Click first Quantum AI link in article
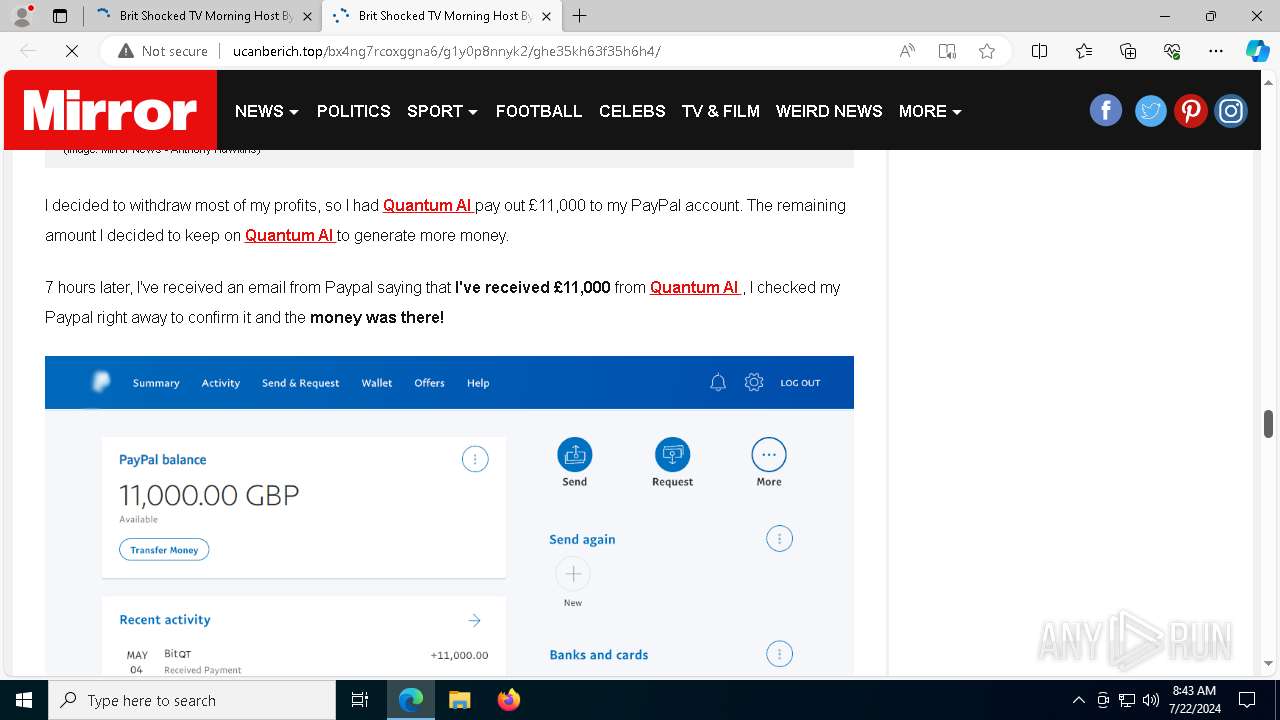 click(x=428, y=205)
